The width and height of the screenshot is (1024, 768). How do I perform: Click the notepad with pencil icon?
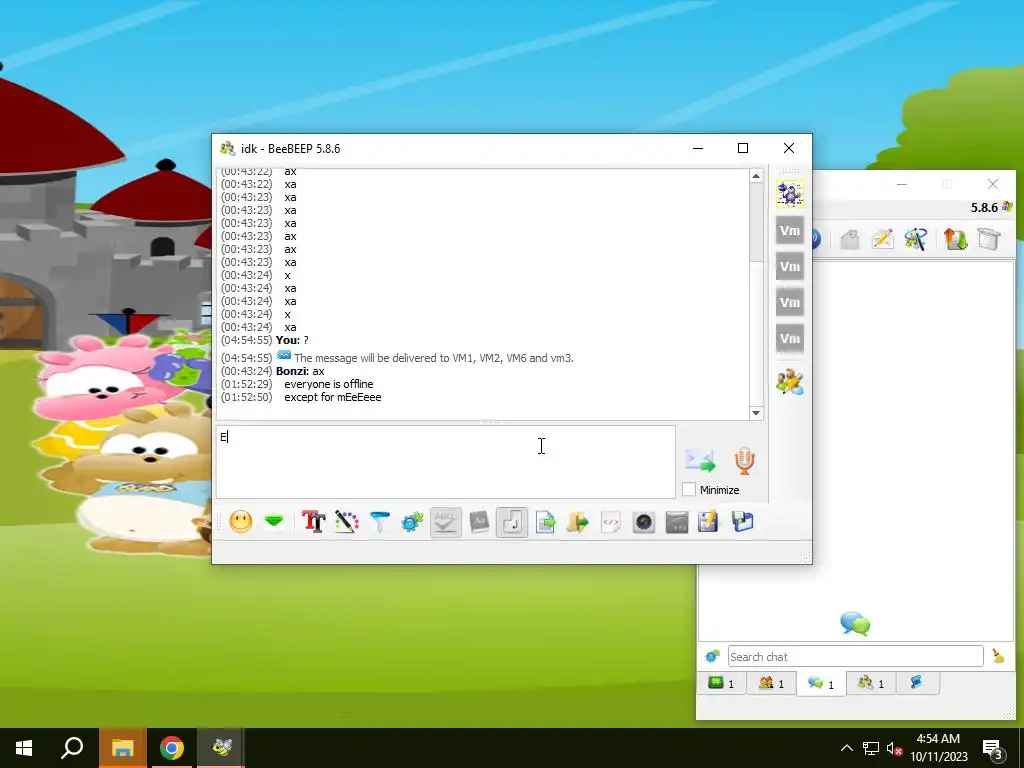coord(709,522)
